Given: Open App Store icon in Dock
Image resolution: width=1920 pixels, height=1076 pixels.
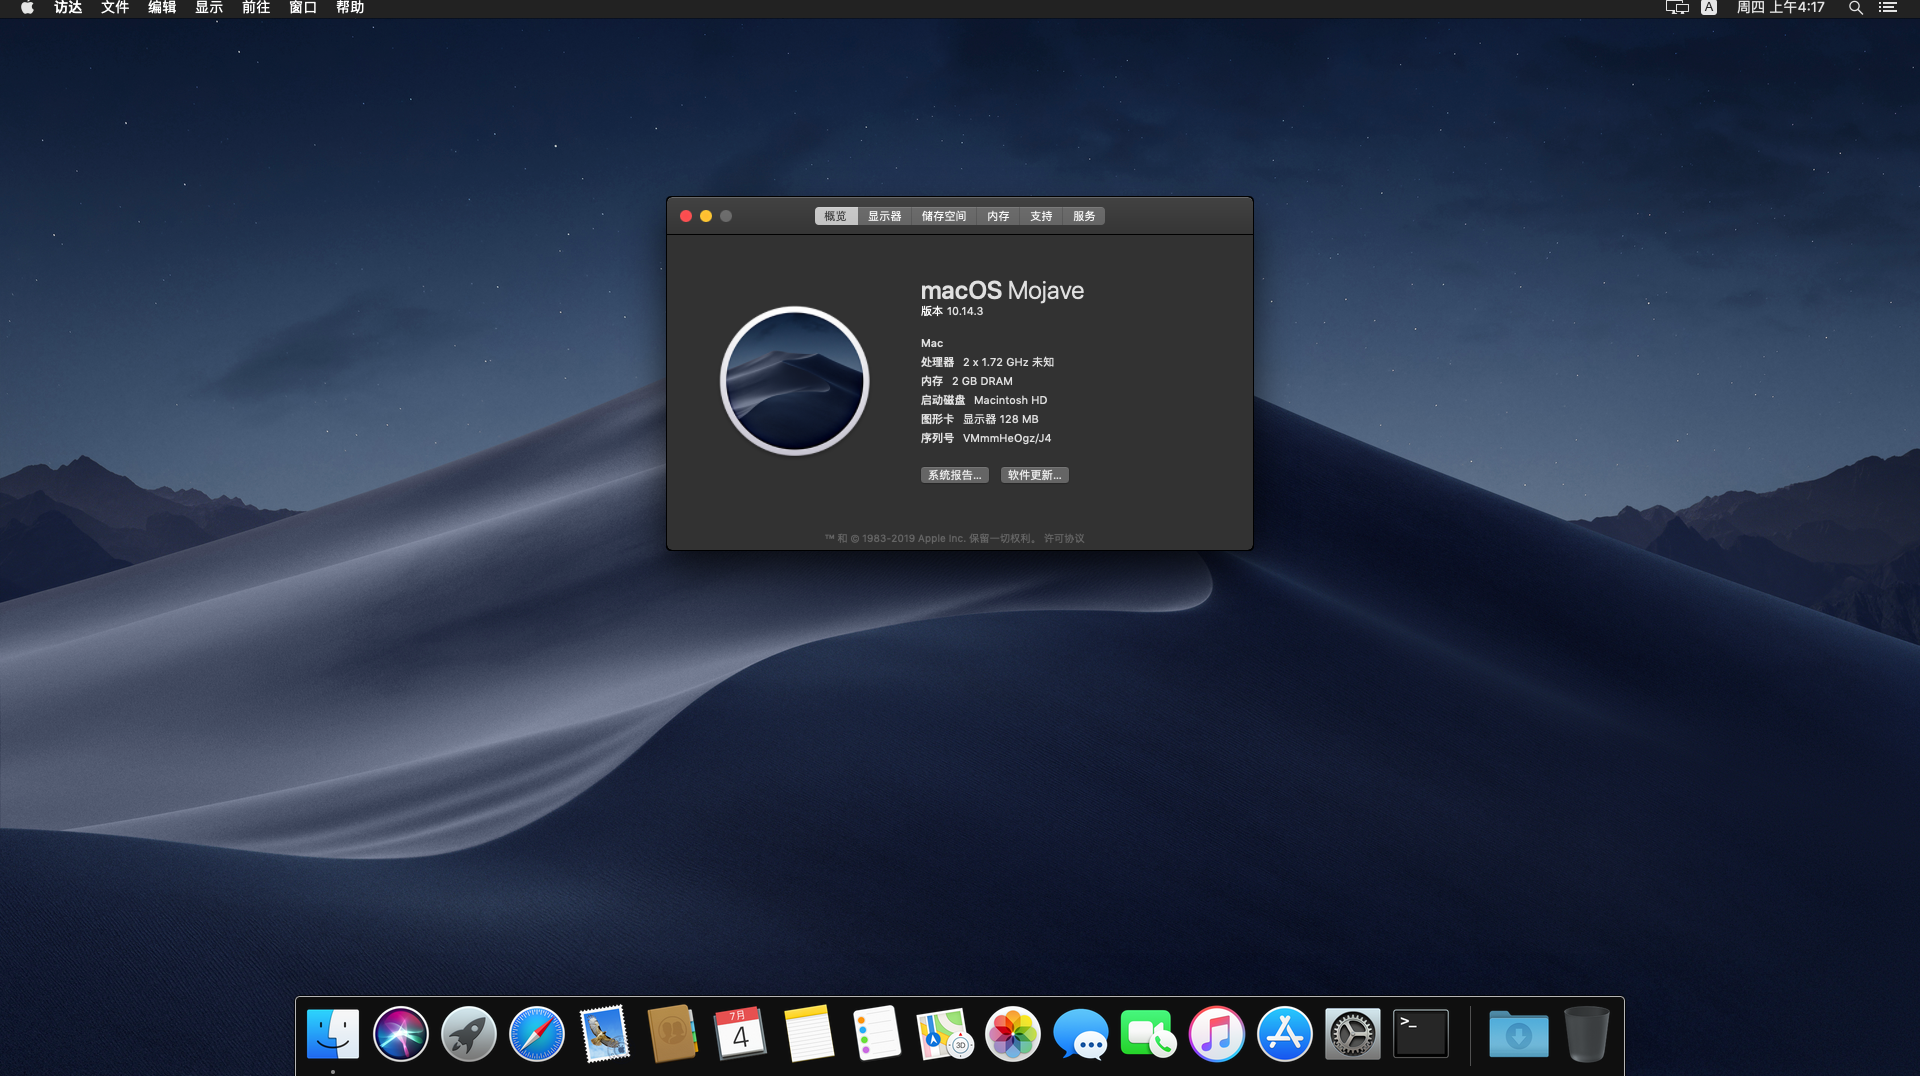Looking at the screenshot, I should point(1285,1034).
